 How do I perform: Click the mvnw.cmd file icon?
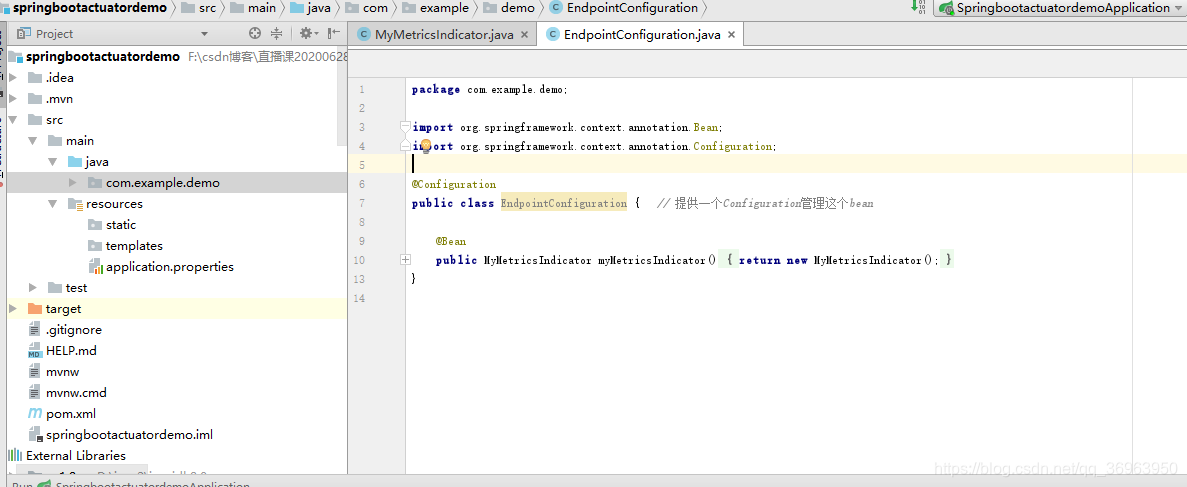coord(35,392)
